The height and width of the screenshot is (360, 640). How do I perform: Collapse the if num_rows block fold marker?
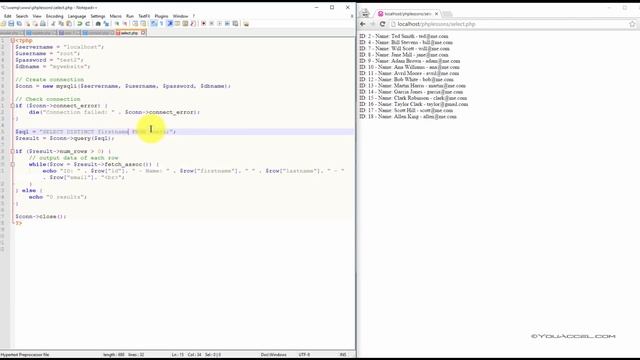[13, 151]
